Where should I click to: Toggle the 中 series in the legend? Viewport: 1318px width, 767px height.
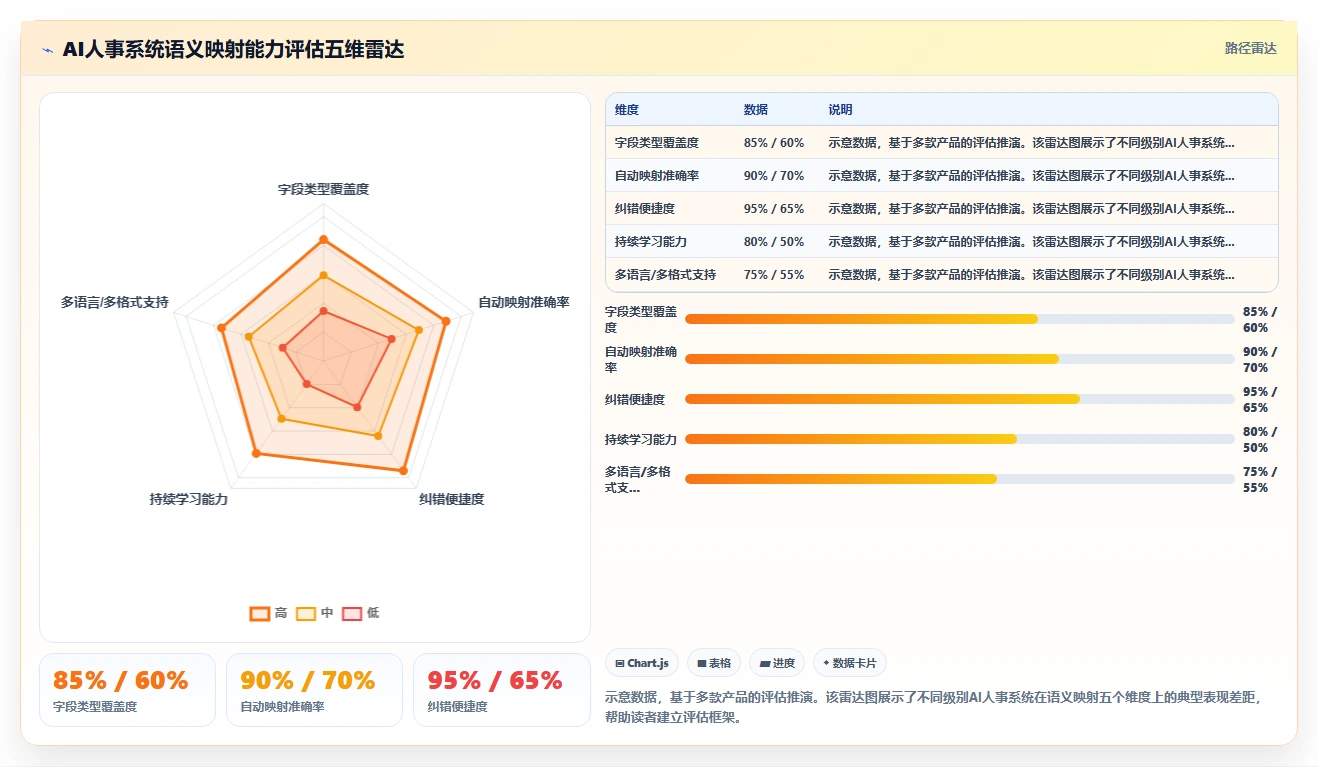pos(315,613)
